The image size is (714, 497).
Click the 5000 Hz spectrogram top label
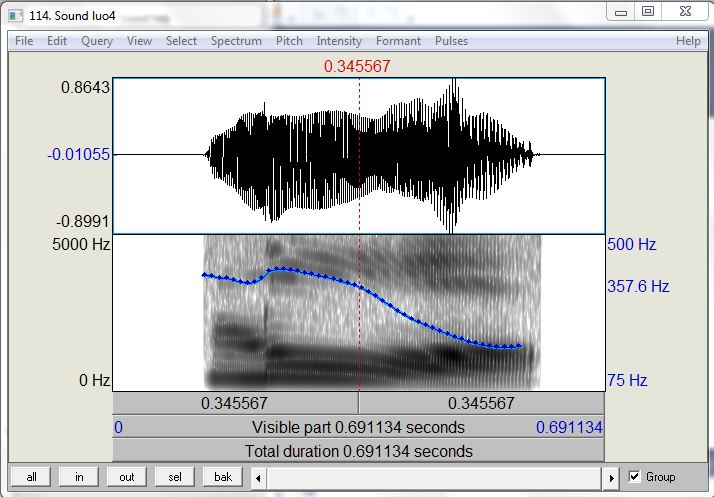(x=81, y=245)
